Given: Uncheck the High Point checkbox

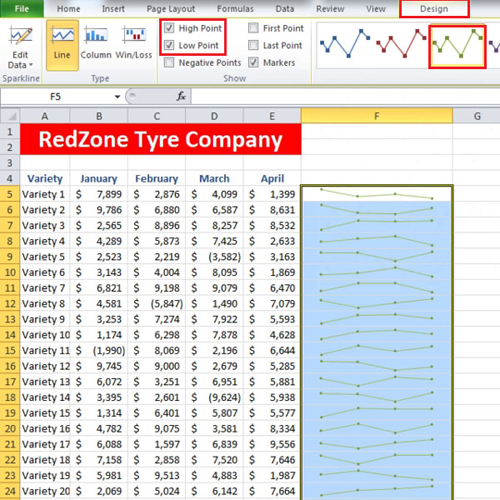Looking at the screenshot, I should pos(169,28).
